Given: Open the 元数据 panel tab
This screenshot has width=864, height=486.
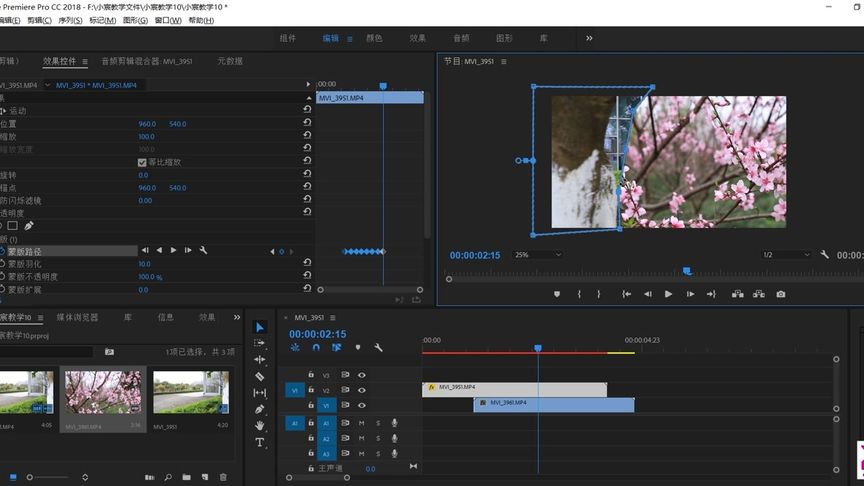Looking at the screenshot, I should tap(230, 61).
